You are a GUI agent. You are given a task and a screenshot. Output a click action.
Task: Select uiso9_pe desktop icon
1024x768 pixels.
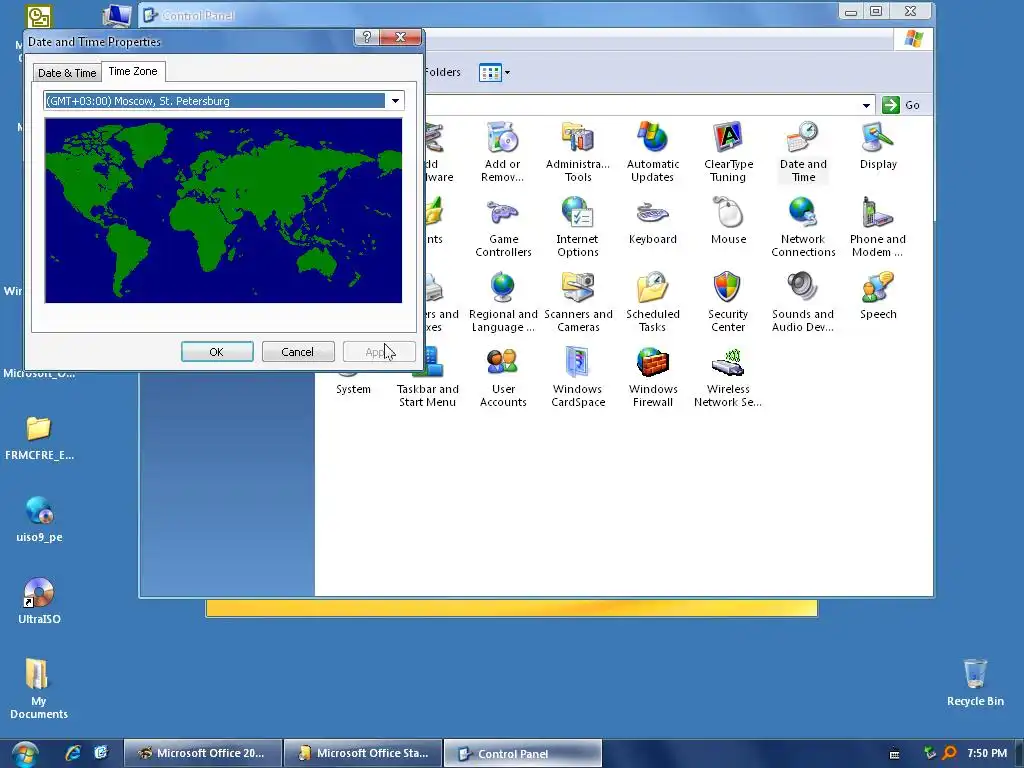[39, 519]
